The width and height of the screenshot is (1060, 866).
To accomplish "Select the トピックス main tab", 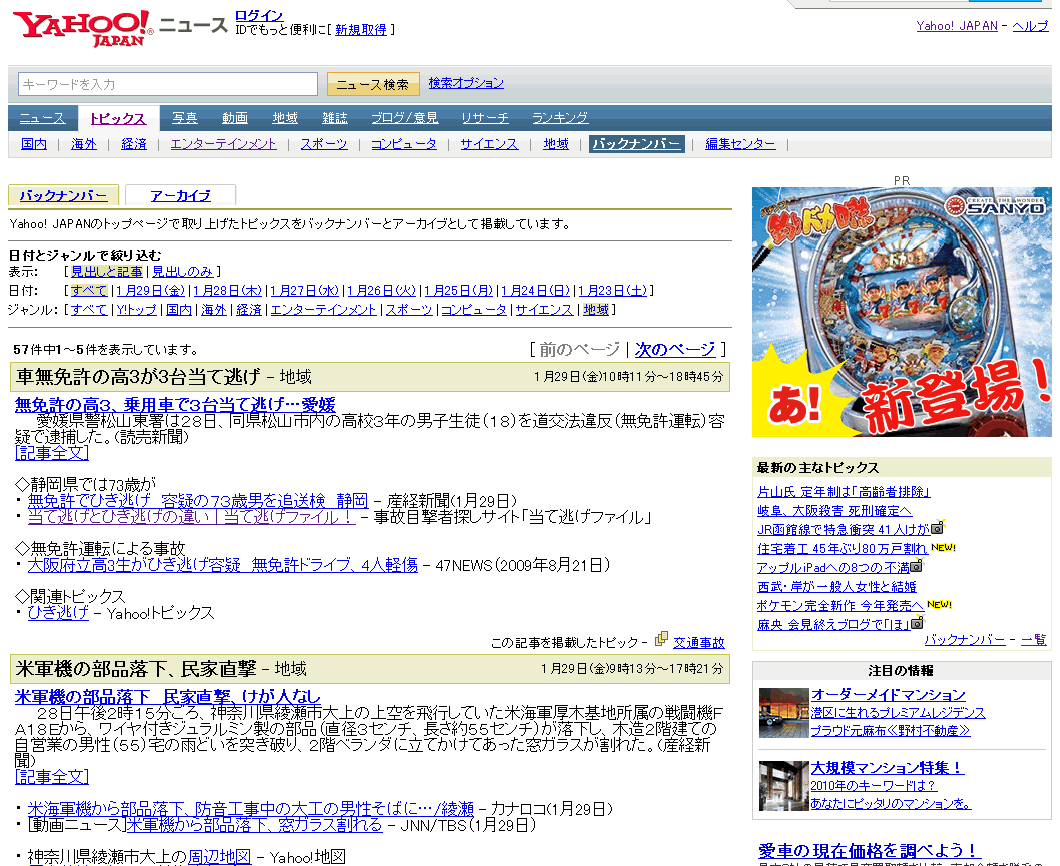I will (118, 118).
